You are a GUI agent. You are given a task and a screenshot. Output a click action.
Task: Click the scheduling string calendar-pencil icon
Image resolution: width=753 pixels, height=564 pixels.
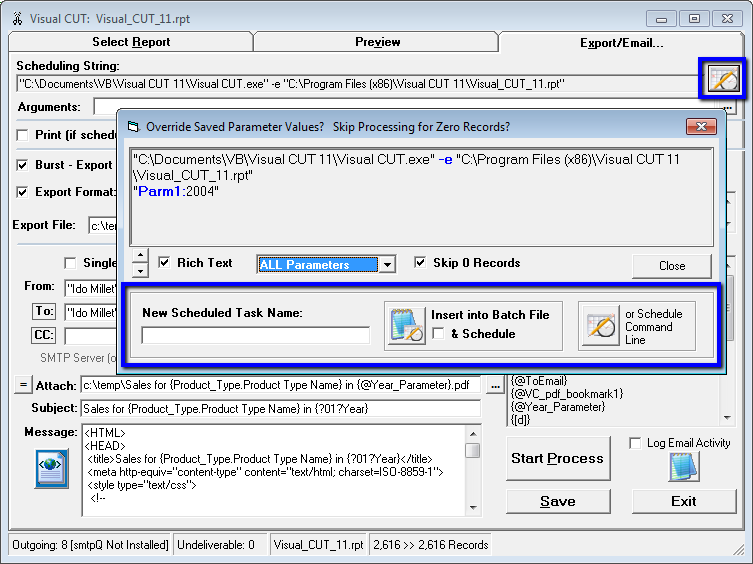[x=722, y=78]
